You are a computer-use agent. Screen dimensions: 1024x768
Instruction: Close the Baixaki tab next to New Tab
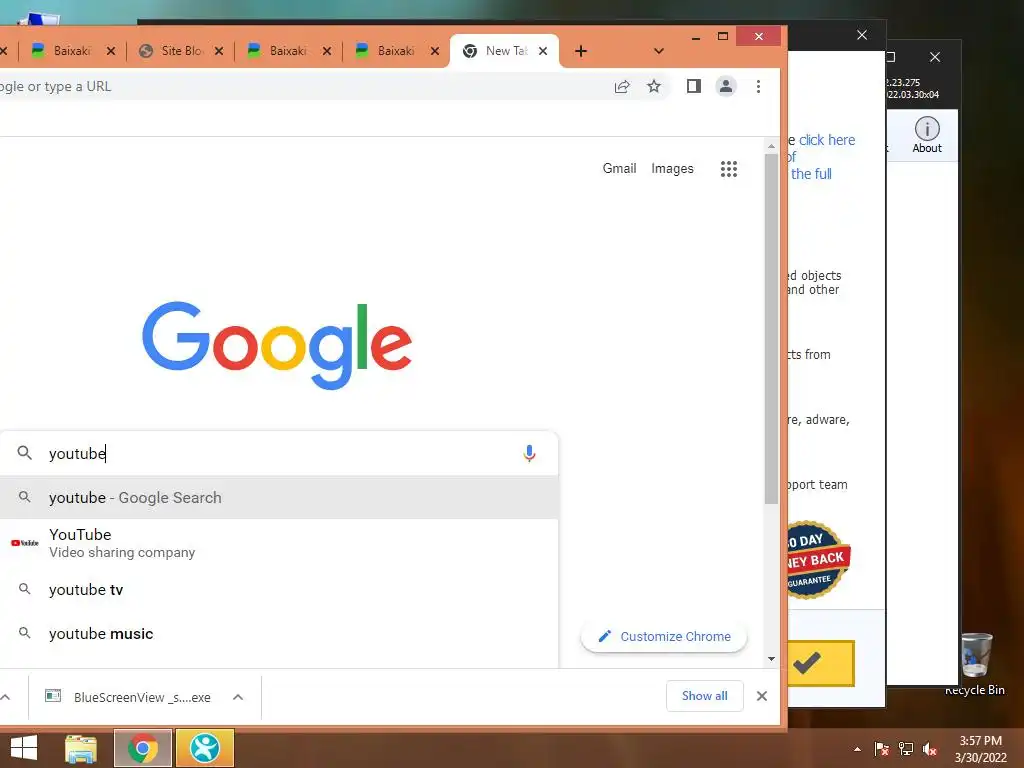coord(435,51)
